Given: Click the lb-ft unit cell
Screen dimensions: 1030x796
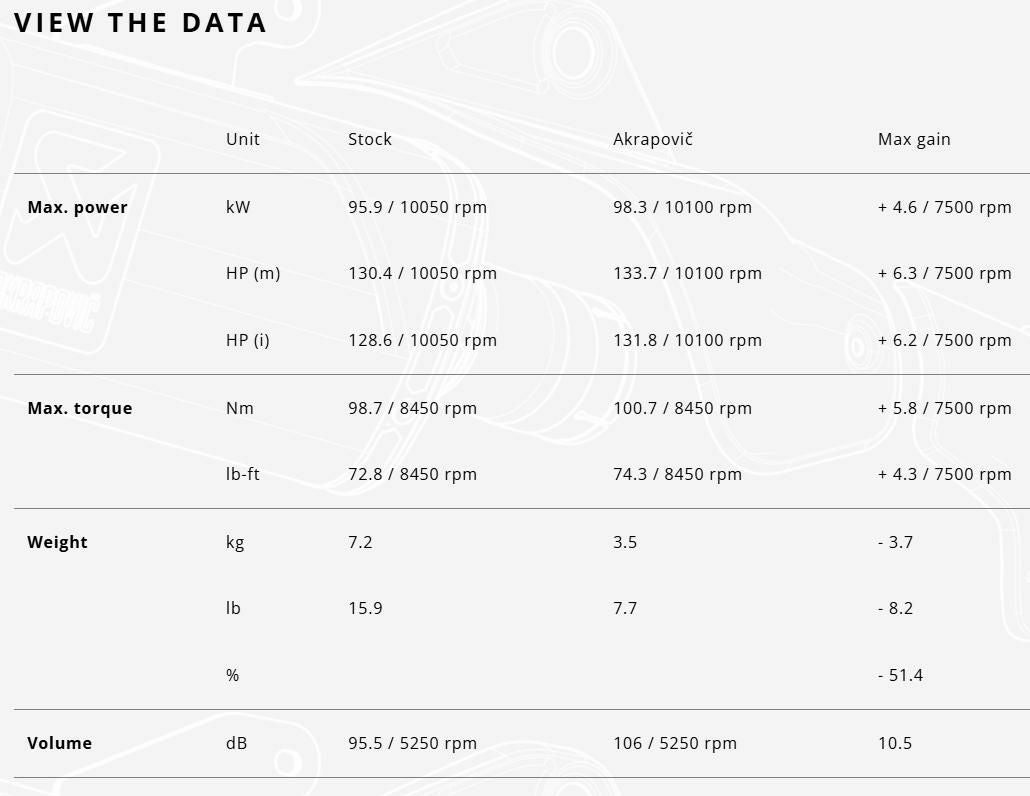Looking at the screenshot, I should [x=242, y=474].
